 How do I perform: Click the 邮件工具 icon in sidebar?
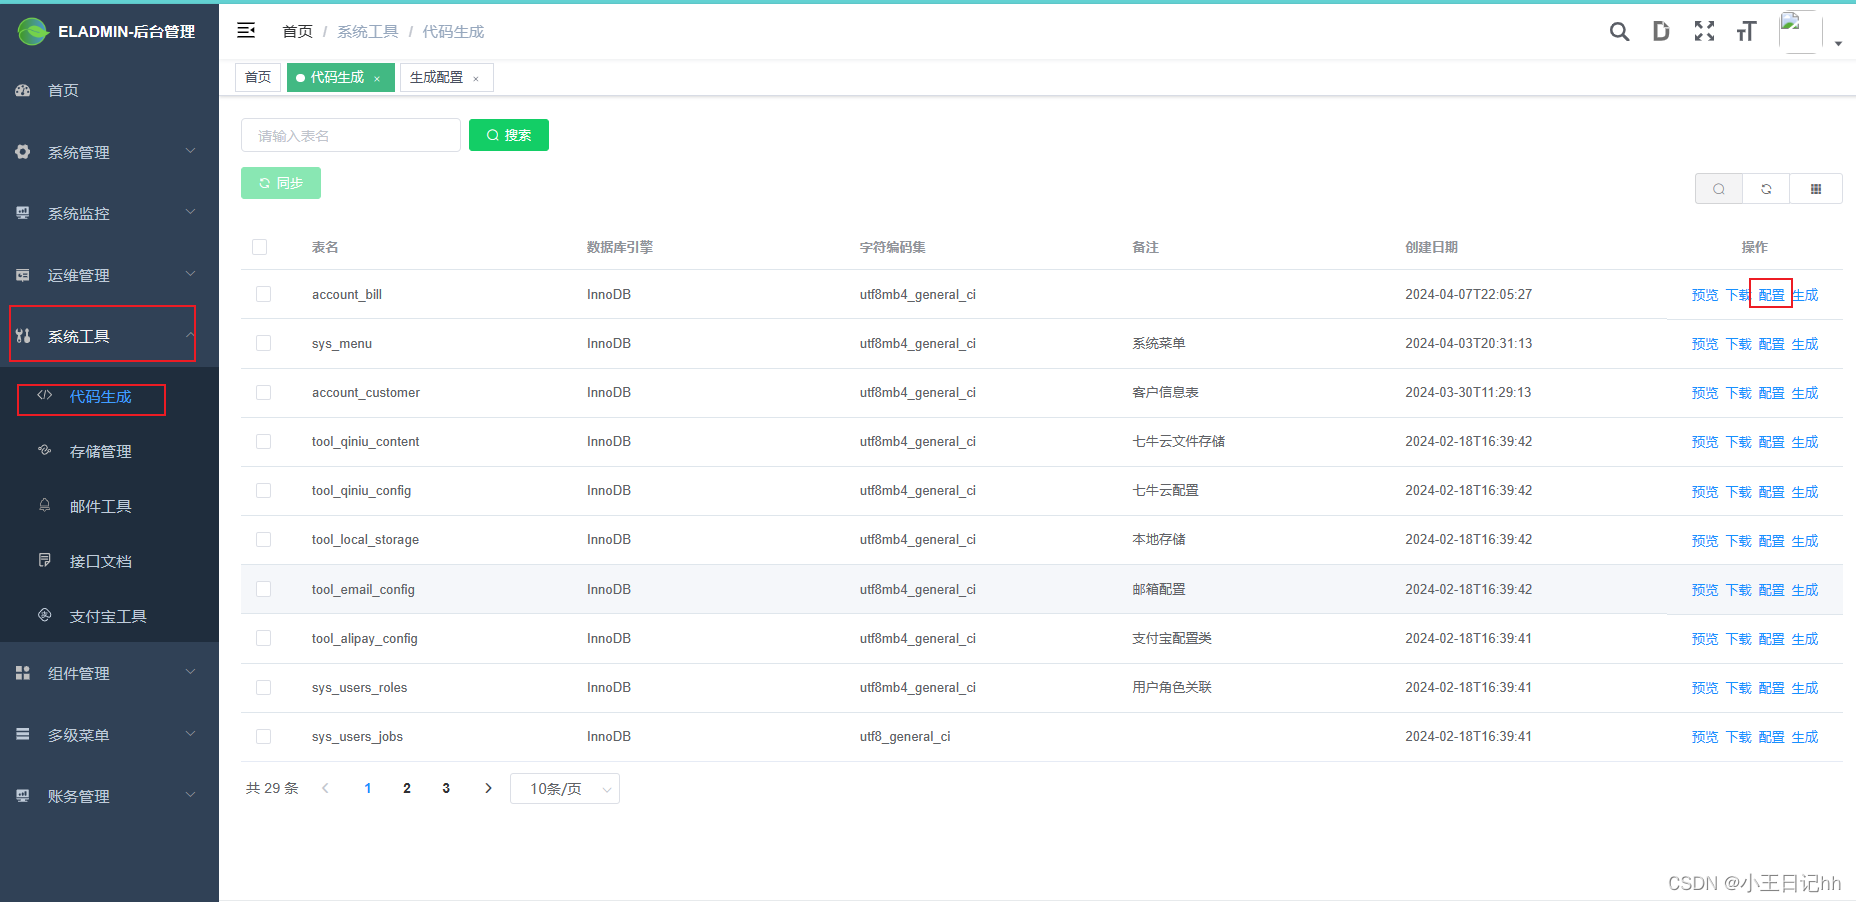click(x=45, y=505)
